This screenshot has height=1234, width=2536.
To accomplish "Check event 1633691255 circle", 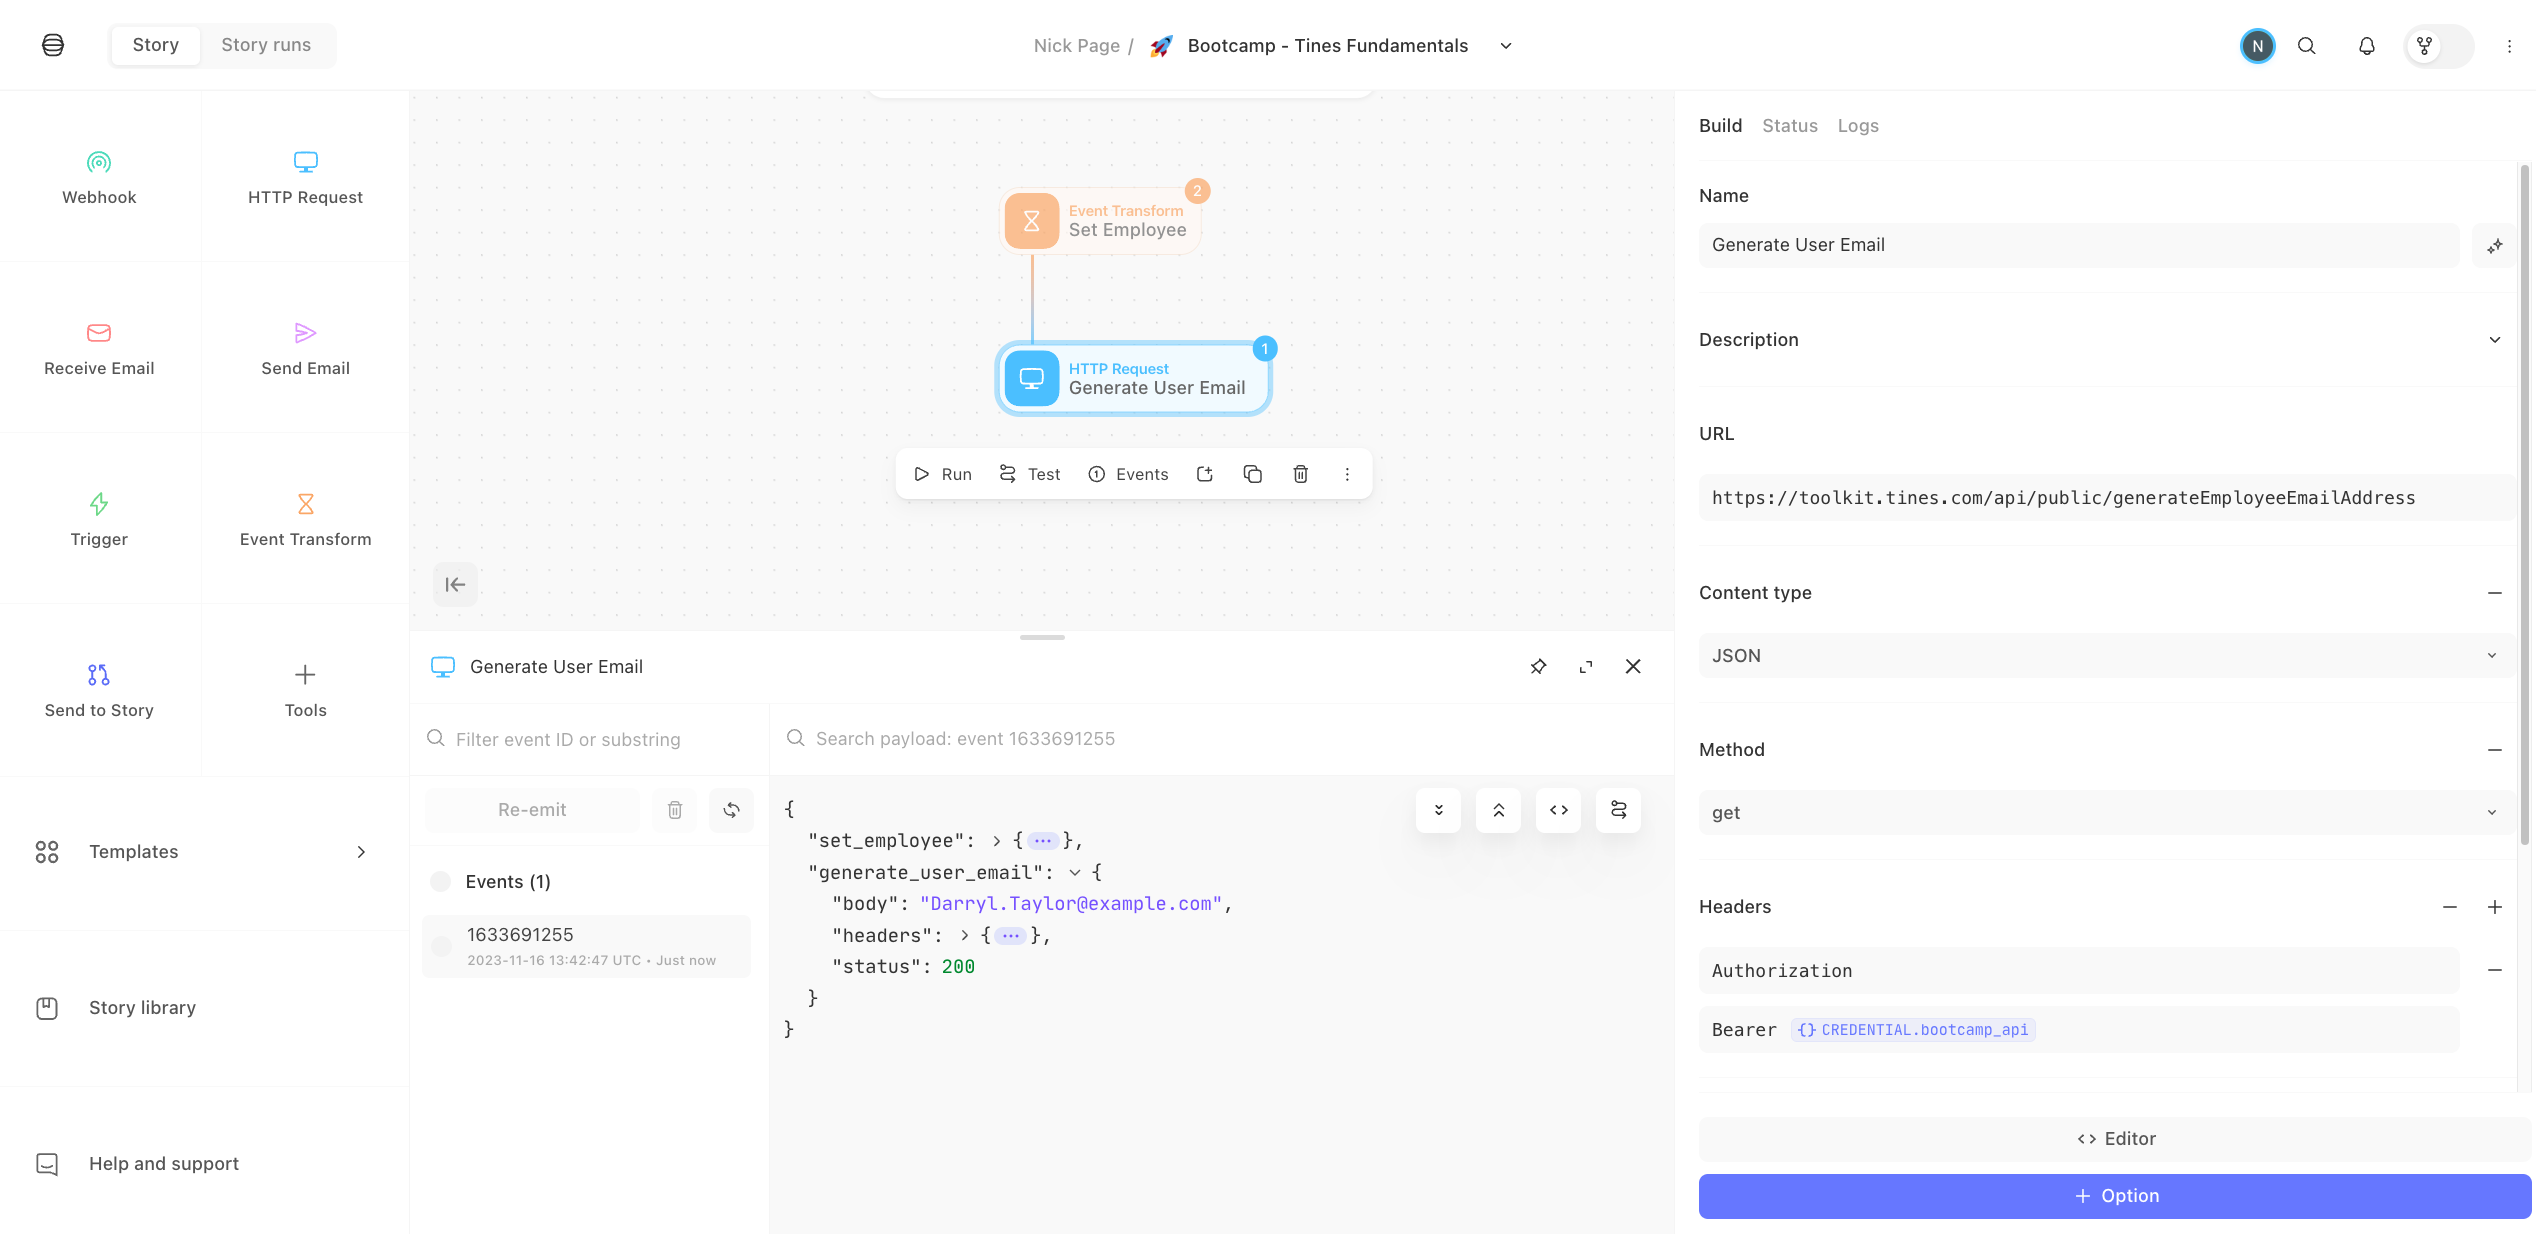I will click(x=441, y=946).
